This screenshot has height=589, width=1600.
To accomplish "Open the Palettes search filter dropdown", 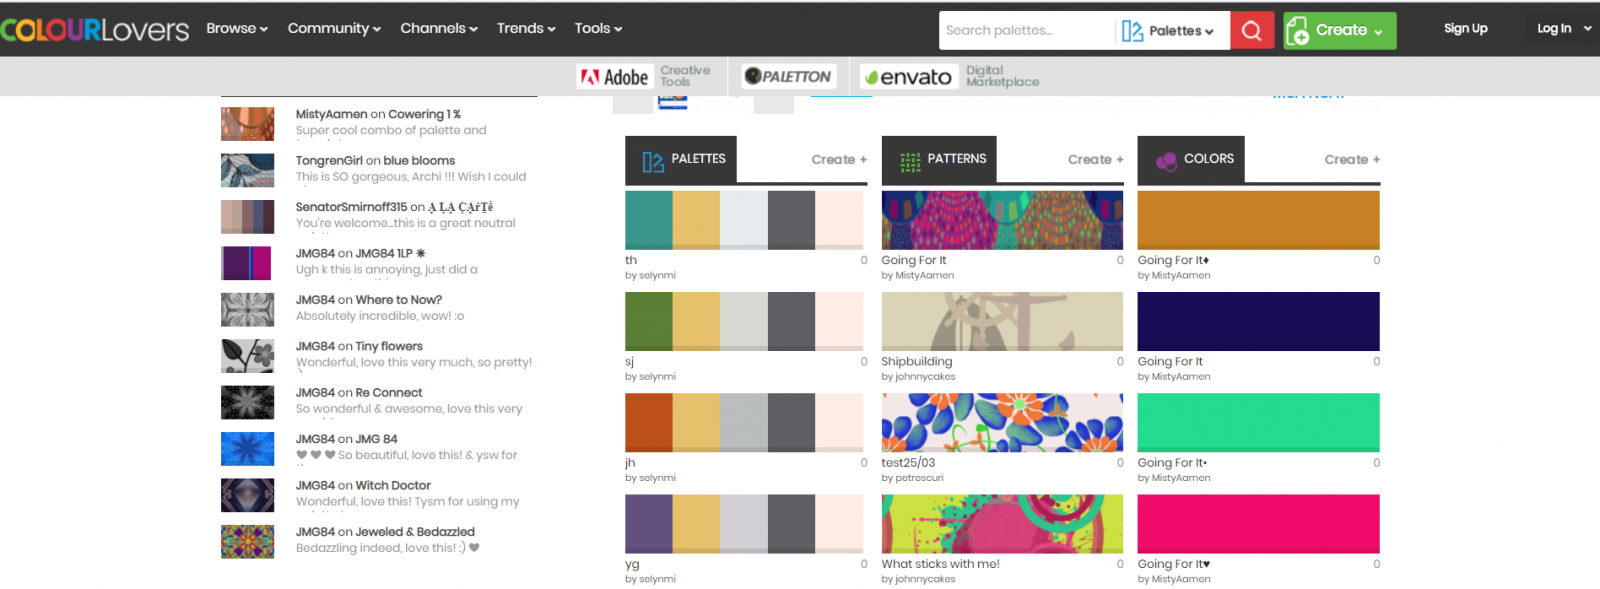I will point(1168,31).
